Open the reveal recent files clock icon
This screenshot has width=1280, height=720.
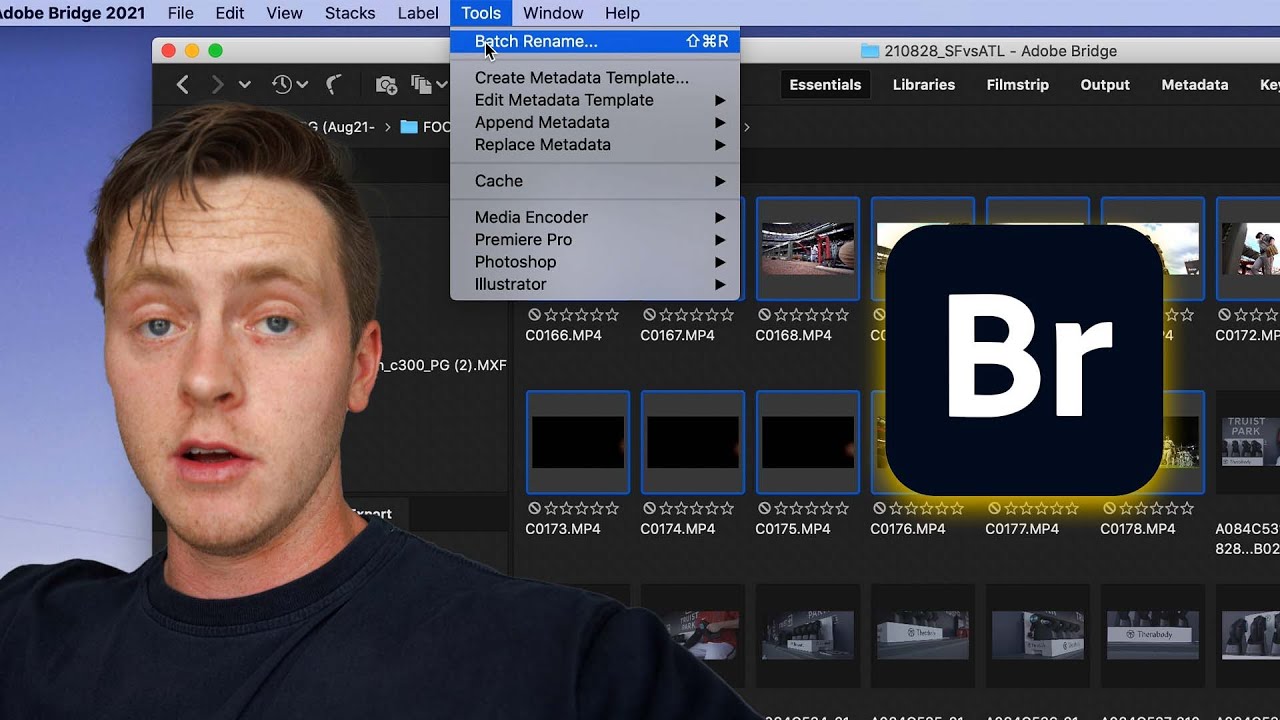coord(282,85)
